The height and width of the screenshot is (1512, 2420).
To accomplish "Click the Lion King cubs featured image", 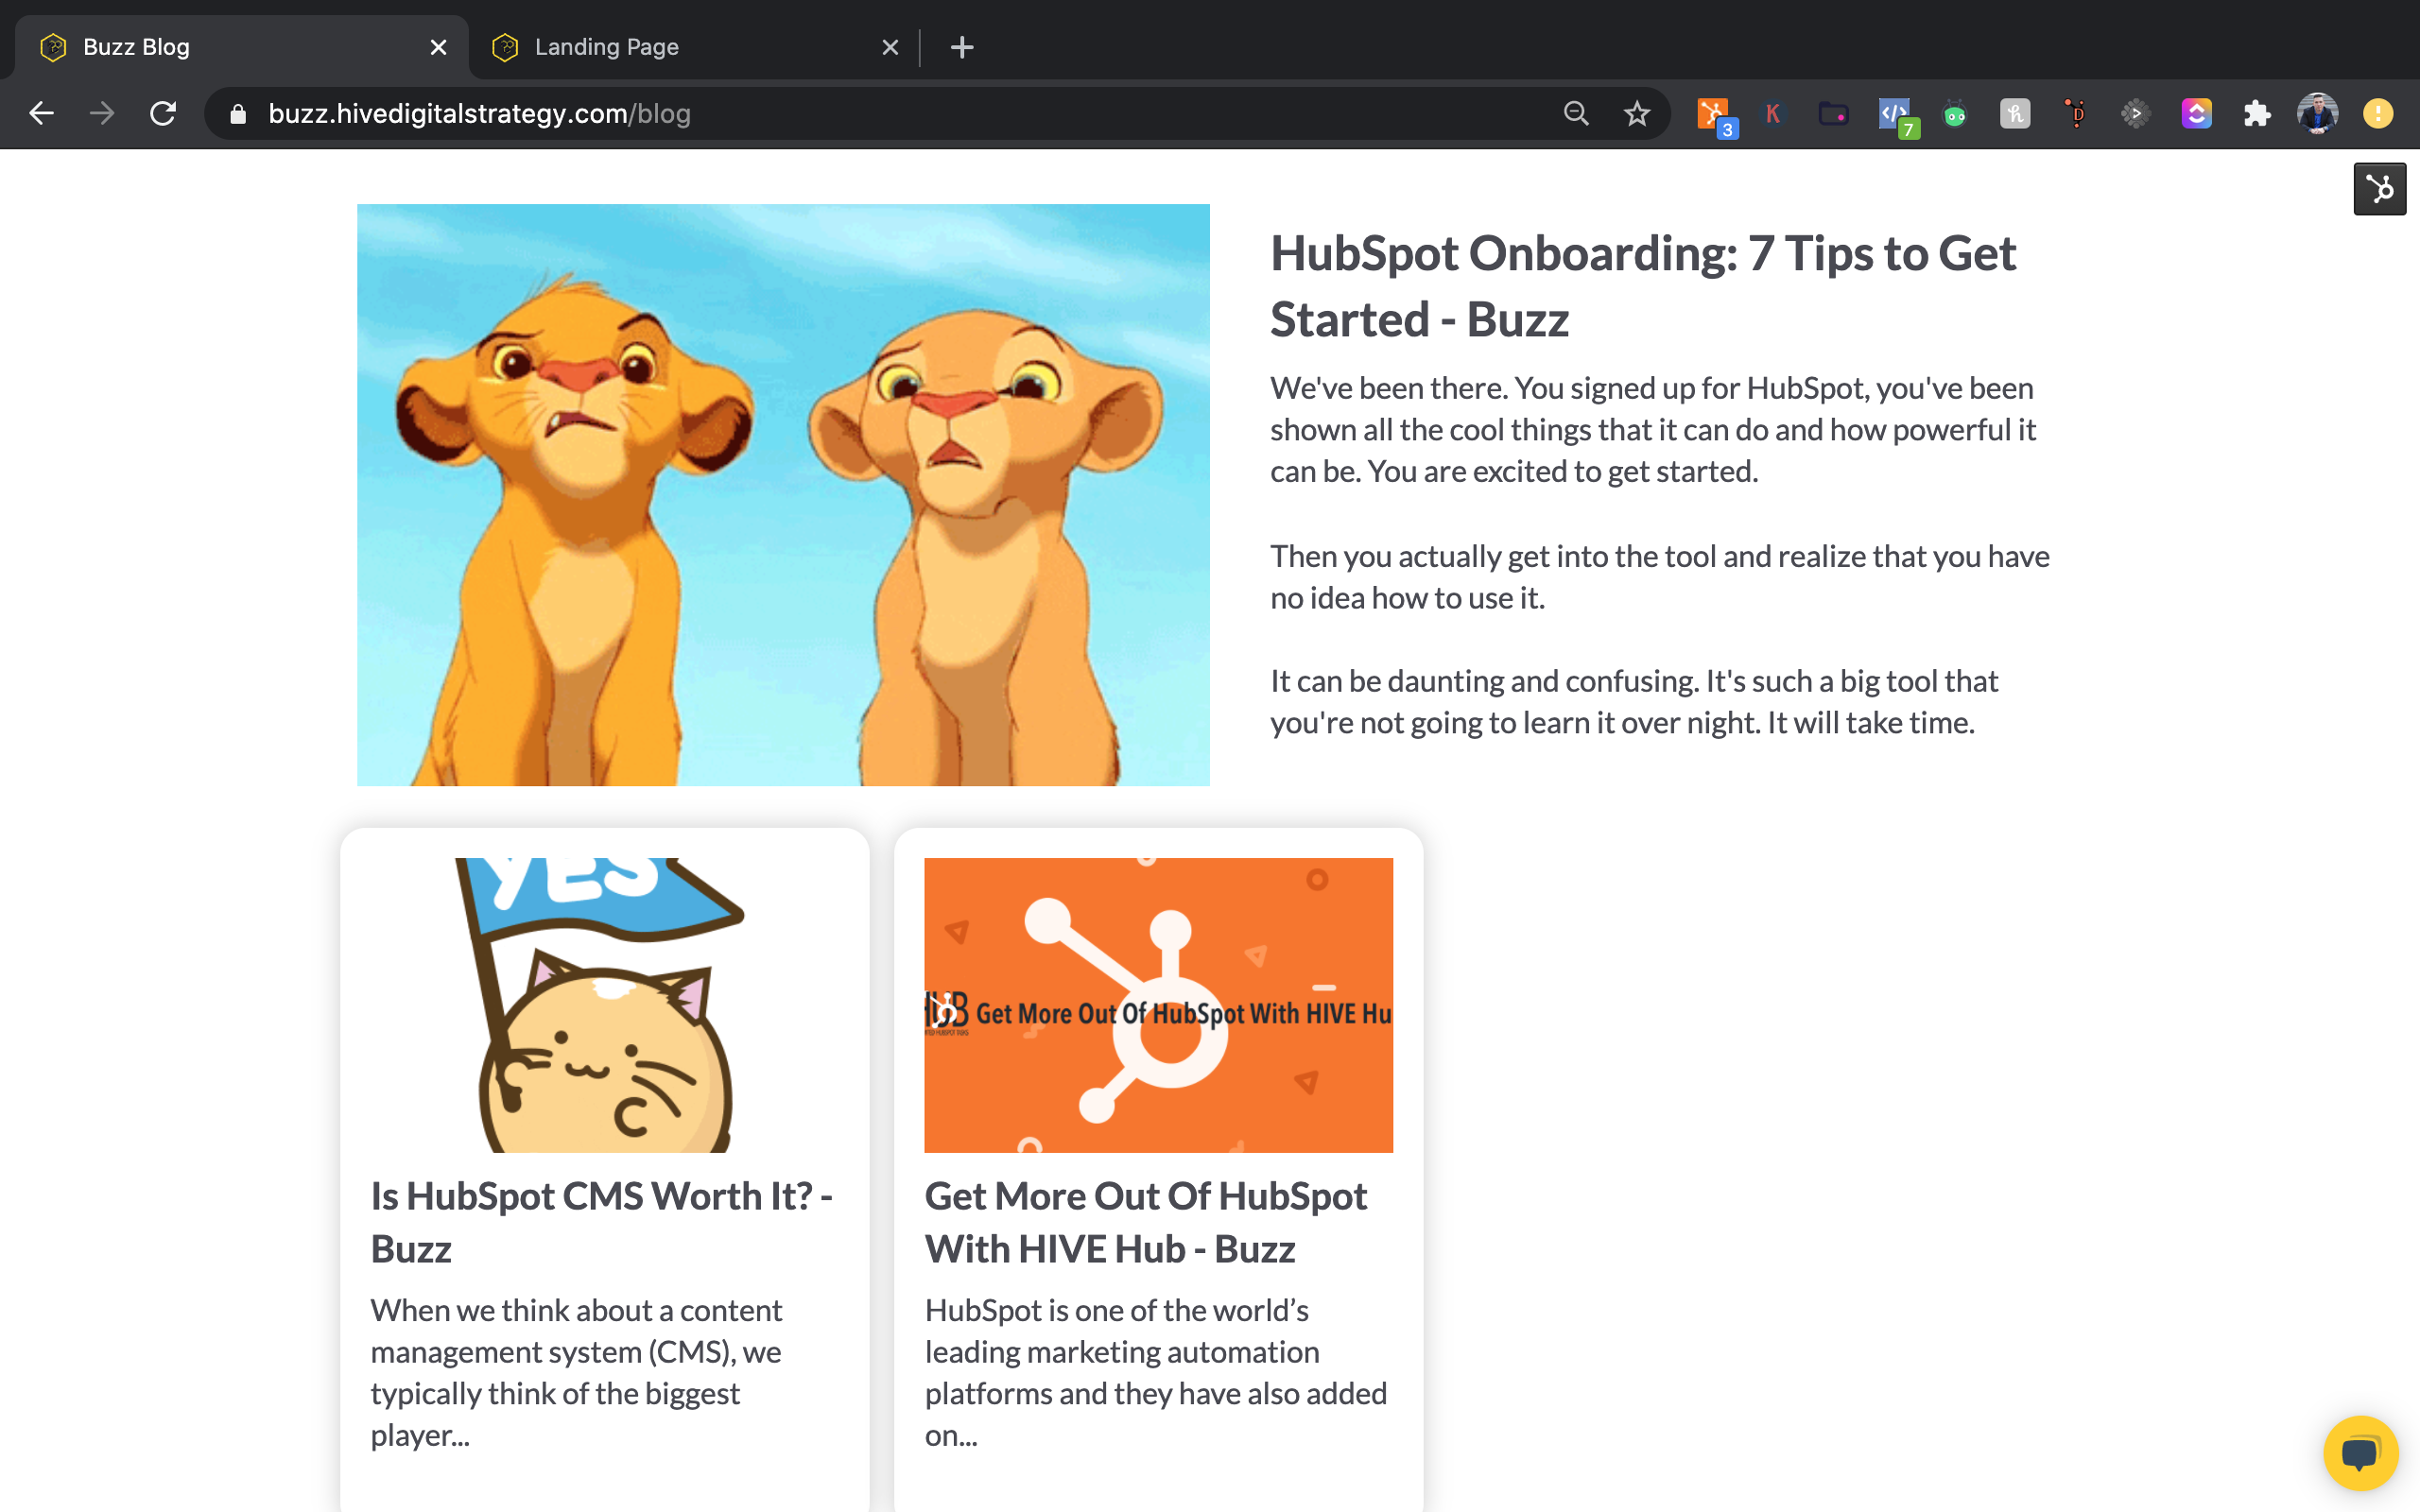I will 783,495.
